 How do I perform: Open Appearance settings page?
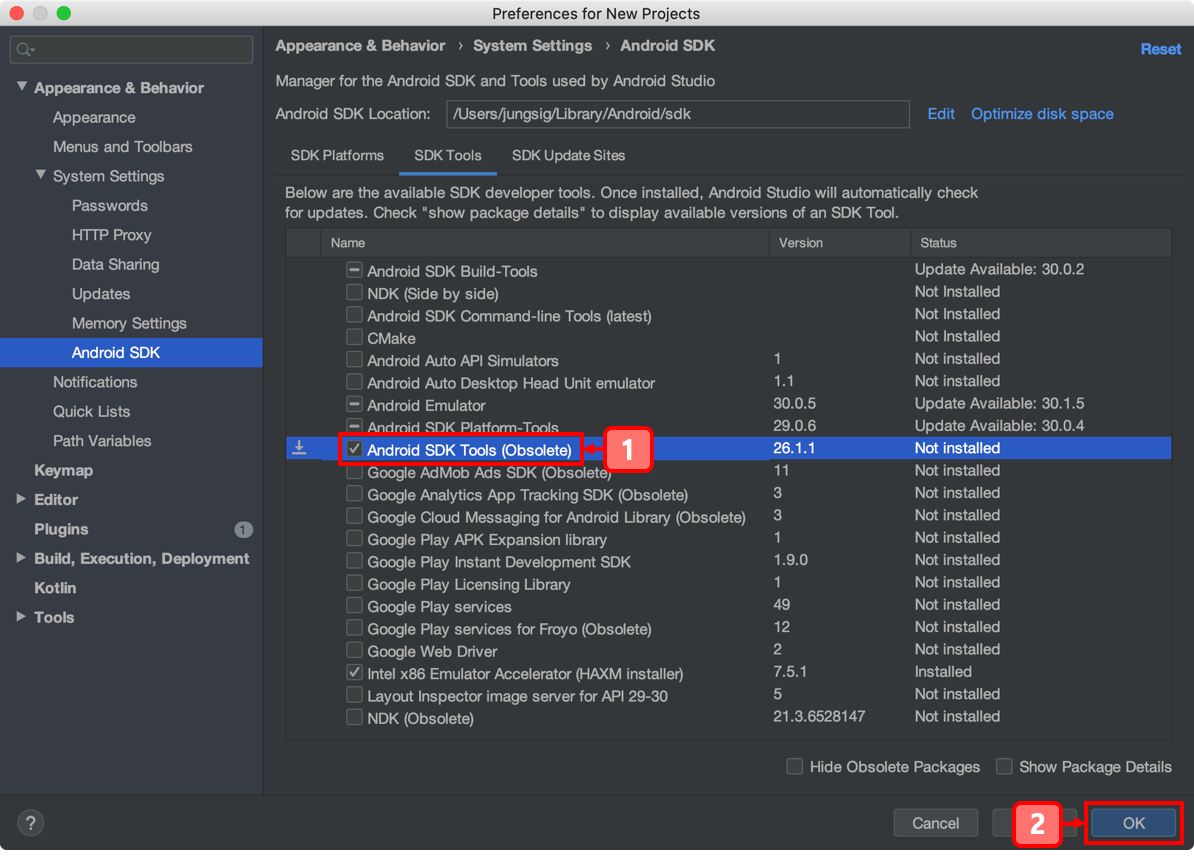(94, 117)
